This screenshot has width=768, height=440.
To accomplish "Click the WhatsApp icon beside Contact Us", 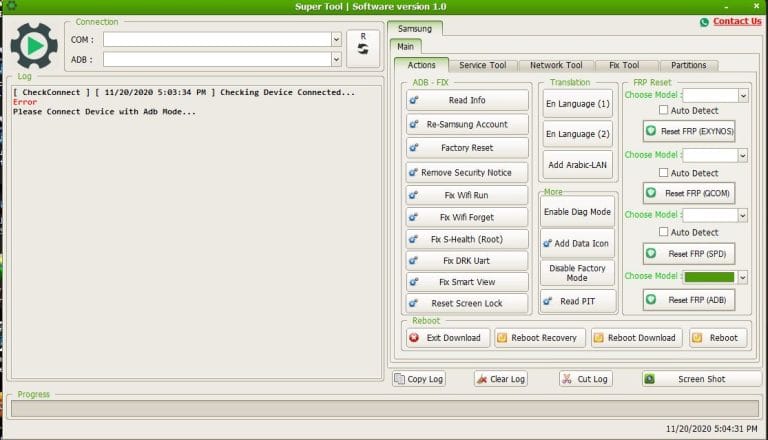I will [704, 22].
